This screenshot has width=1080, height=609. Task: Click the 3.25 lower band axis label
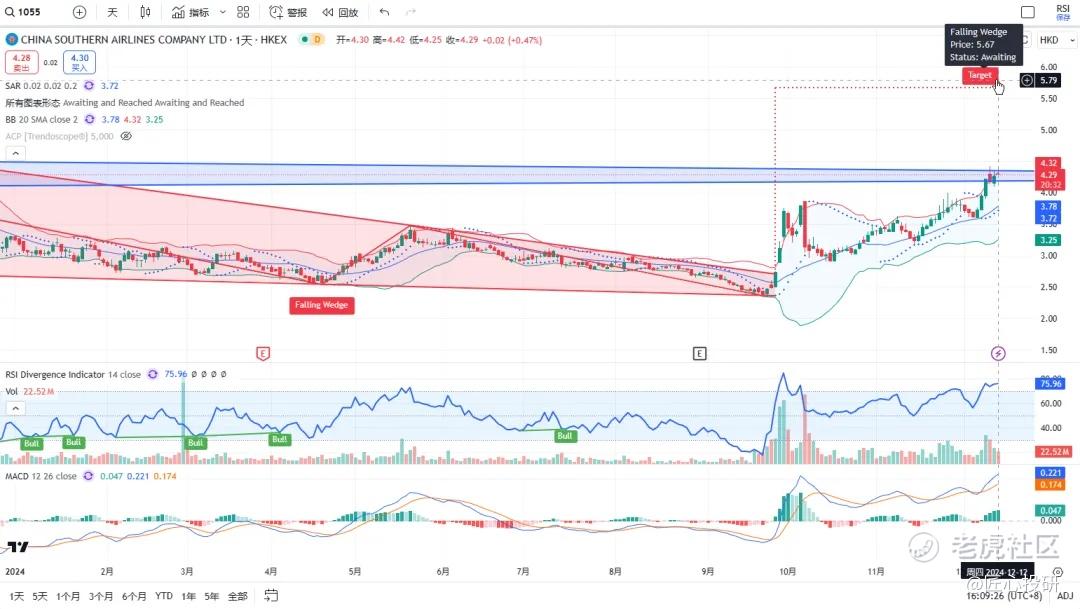(1048, 240)
